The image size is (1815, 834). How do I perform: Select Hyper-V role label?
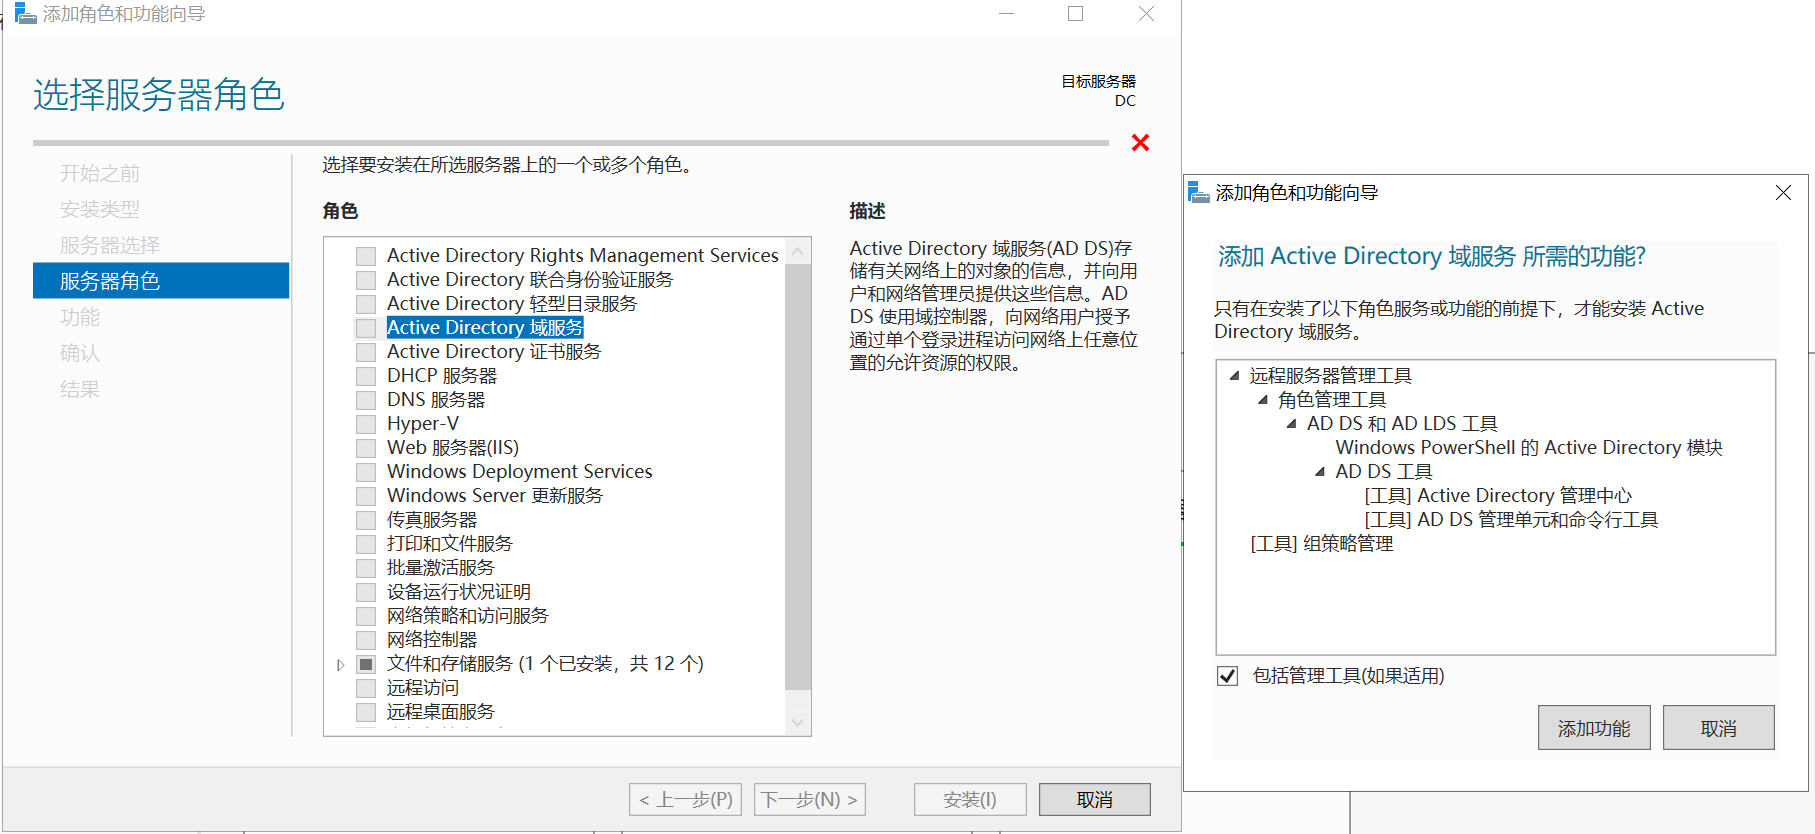click(423, 424)
